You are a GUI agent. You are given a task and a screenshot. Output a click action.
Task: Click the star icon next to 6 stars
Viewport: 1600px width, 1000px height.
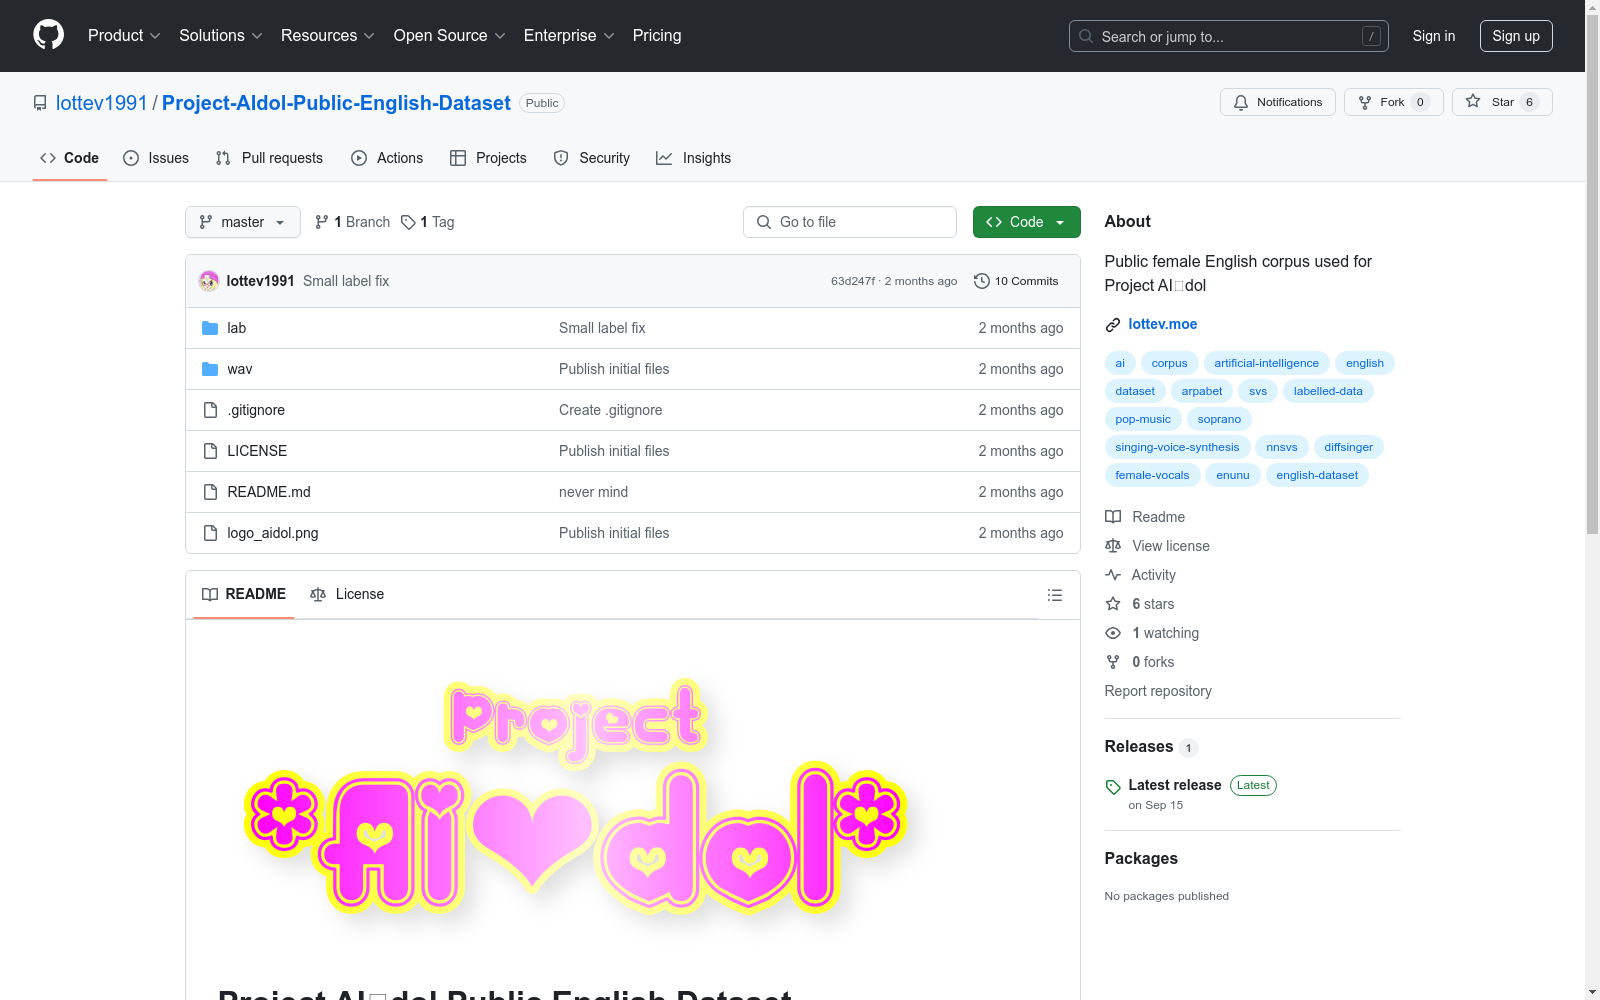[1113, 604]
